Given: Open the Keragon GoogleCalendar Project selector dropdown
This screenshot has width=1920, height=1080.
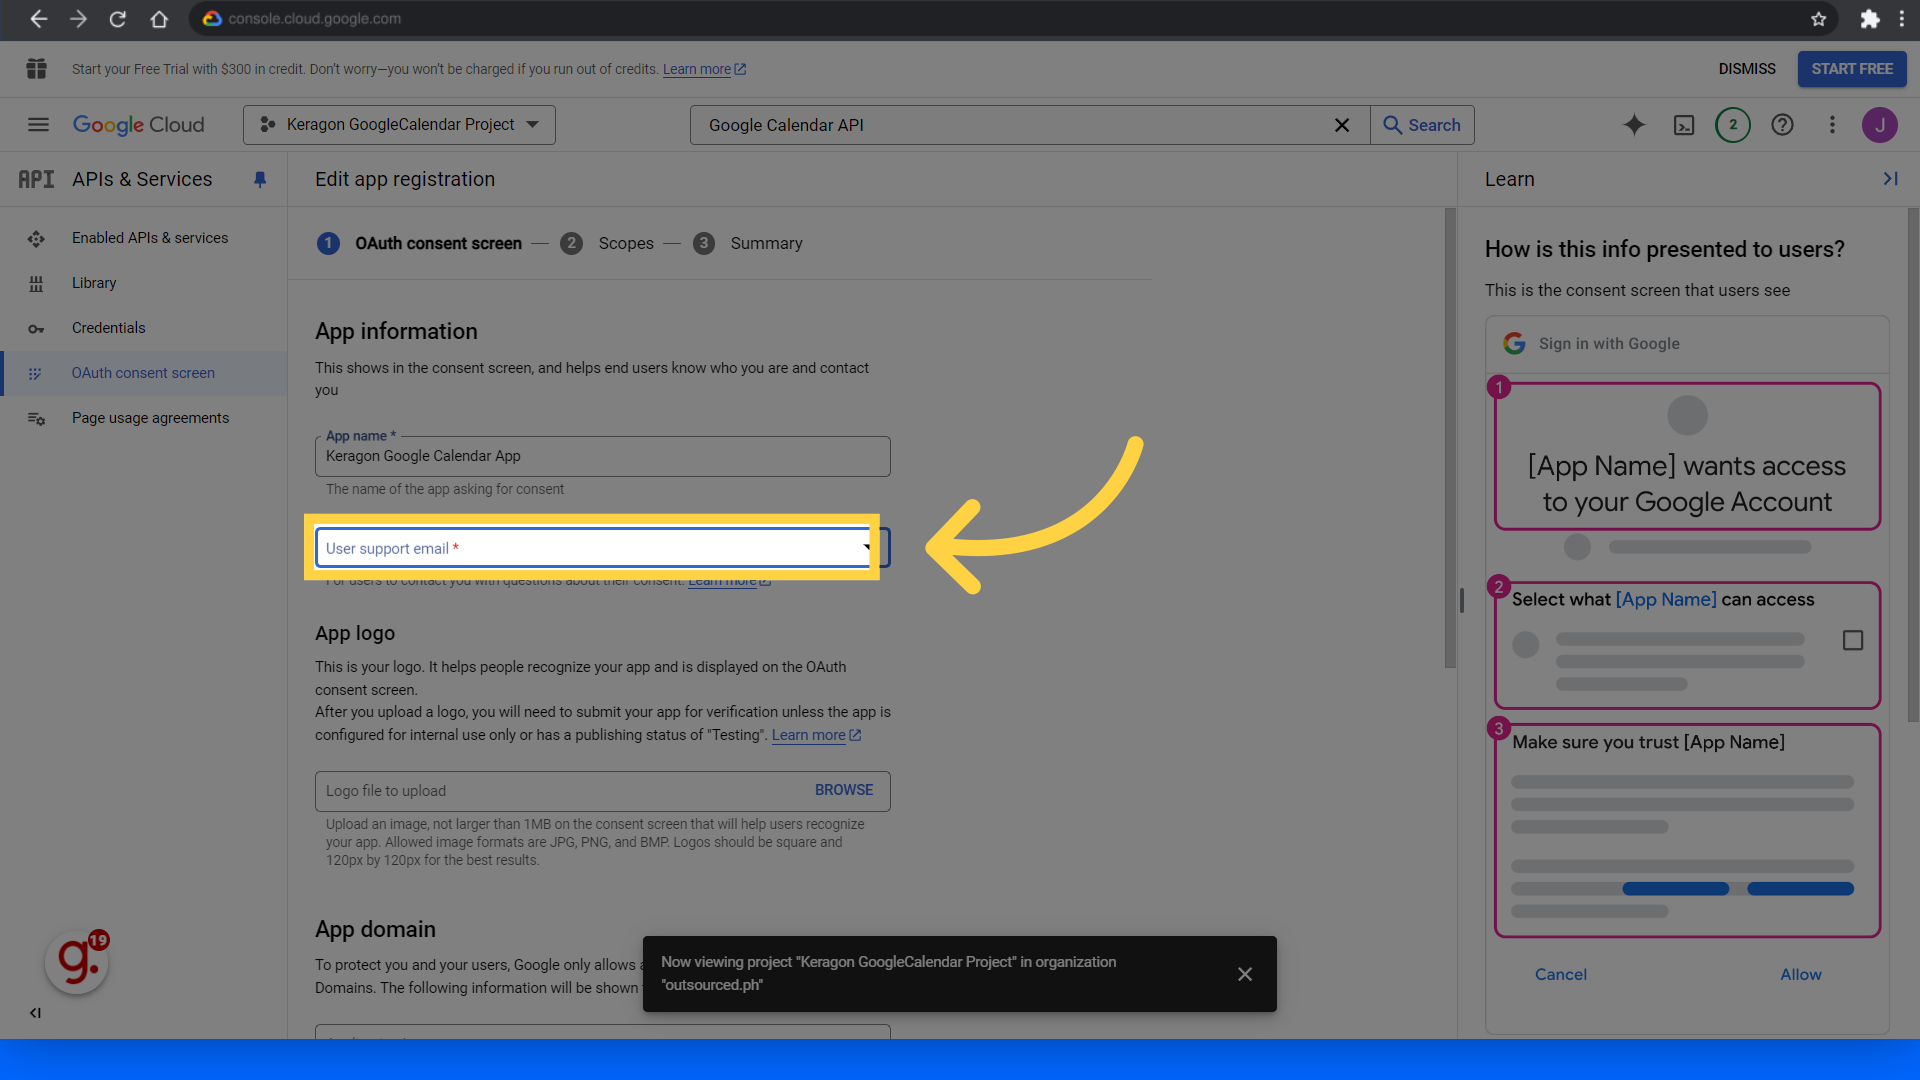Looking at the screenshot, I should click(399, 125).
